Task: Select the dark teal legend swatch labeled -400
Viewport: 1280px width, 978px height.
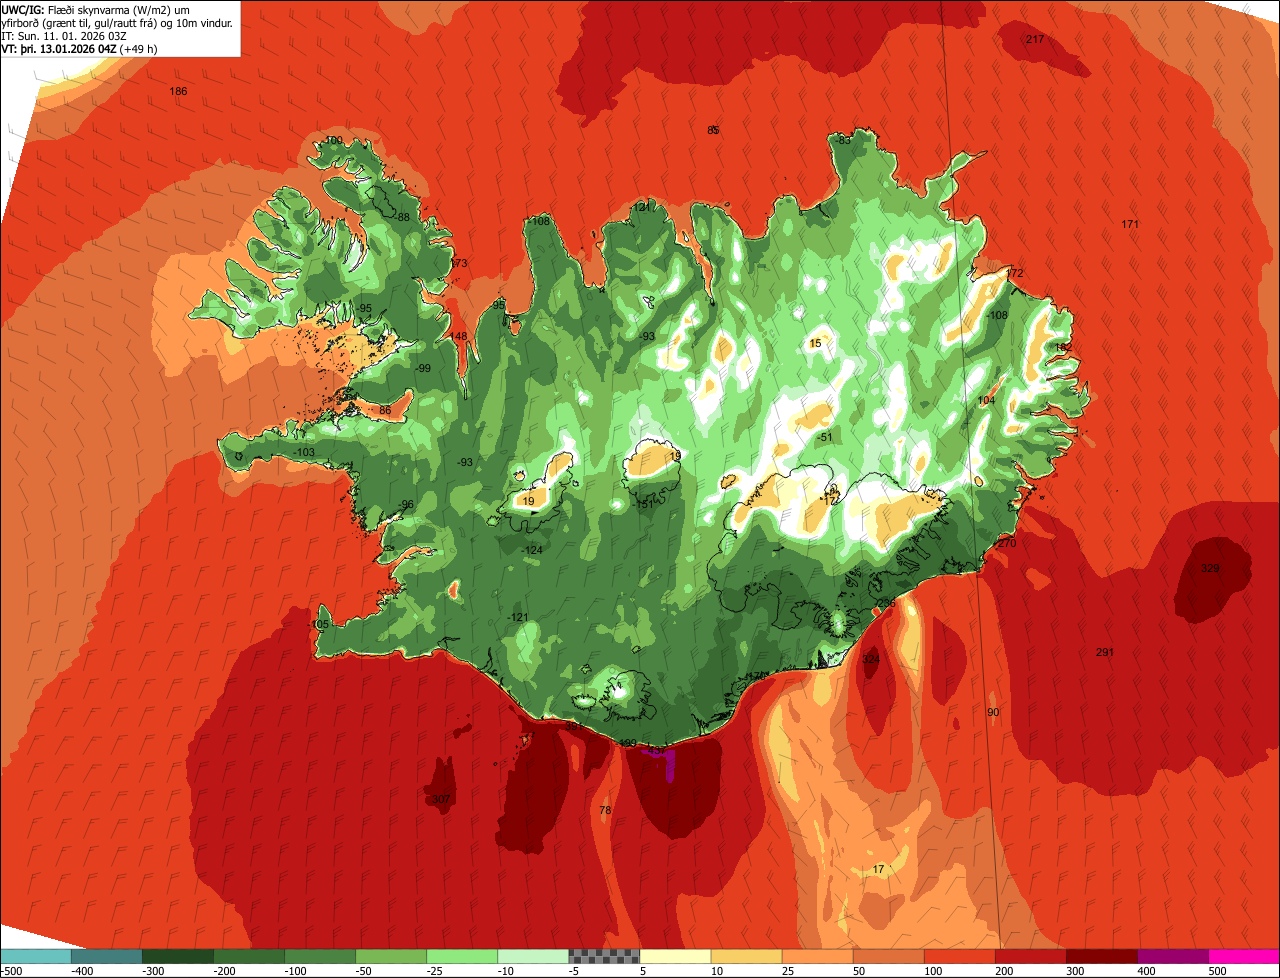Action: (107, 956)
